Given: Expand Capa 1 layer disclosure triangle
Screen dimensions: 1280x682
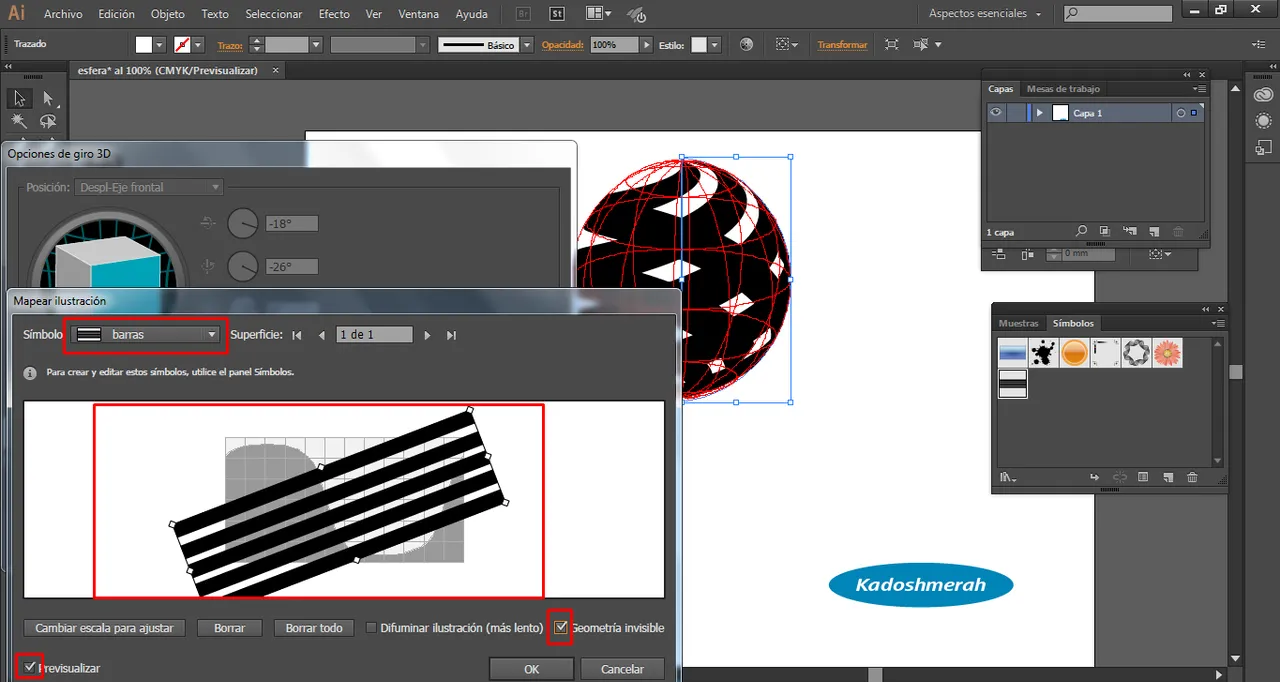Looking at the screenshot, I should point(1040,113).
